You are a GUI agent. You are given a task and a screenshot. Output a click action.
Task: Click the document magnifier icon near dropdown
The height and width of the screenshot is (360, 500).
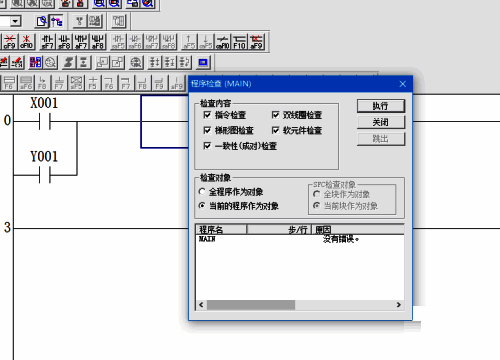(42, 22)
